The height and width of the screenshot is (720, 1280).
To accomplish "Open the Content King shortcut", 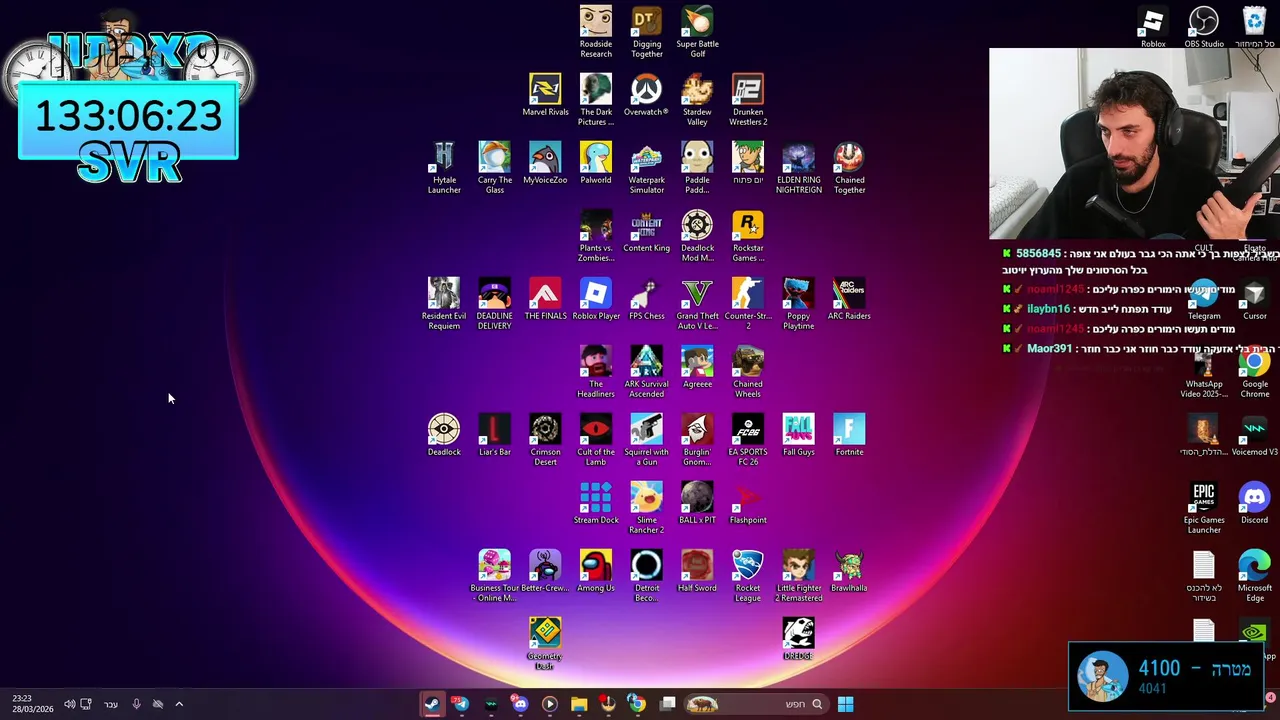I will (647, 231).
